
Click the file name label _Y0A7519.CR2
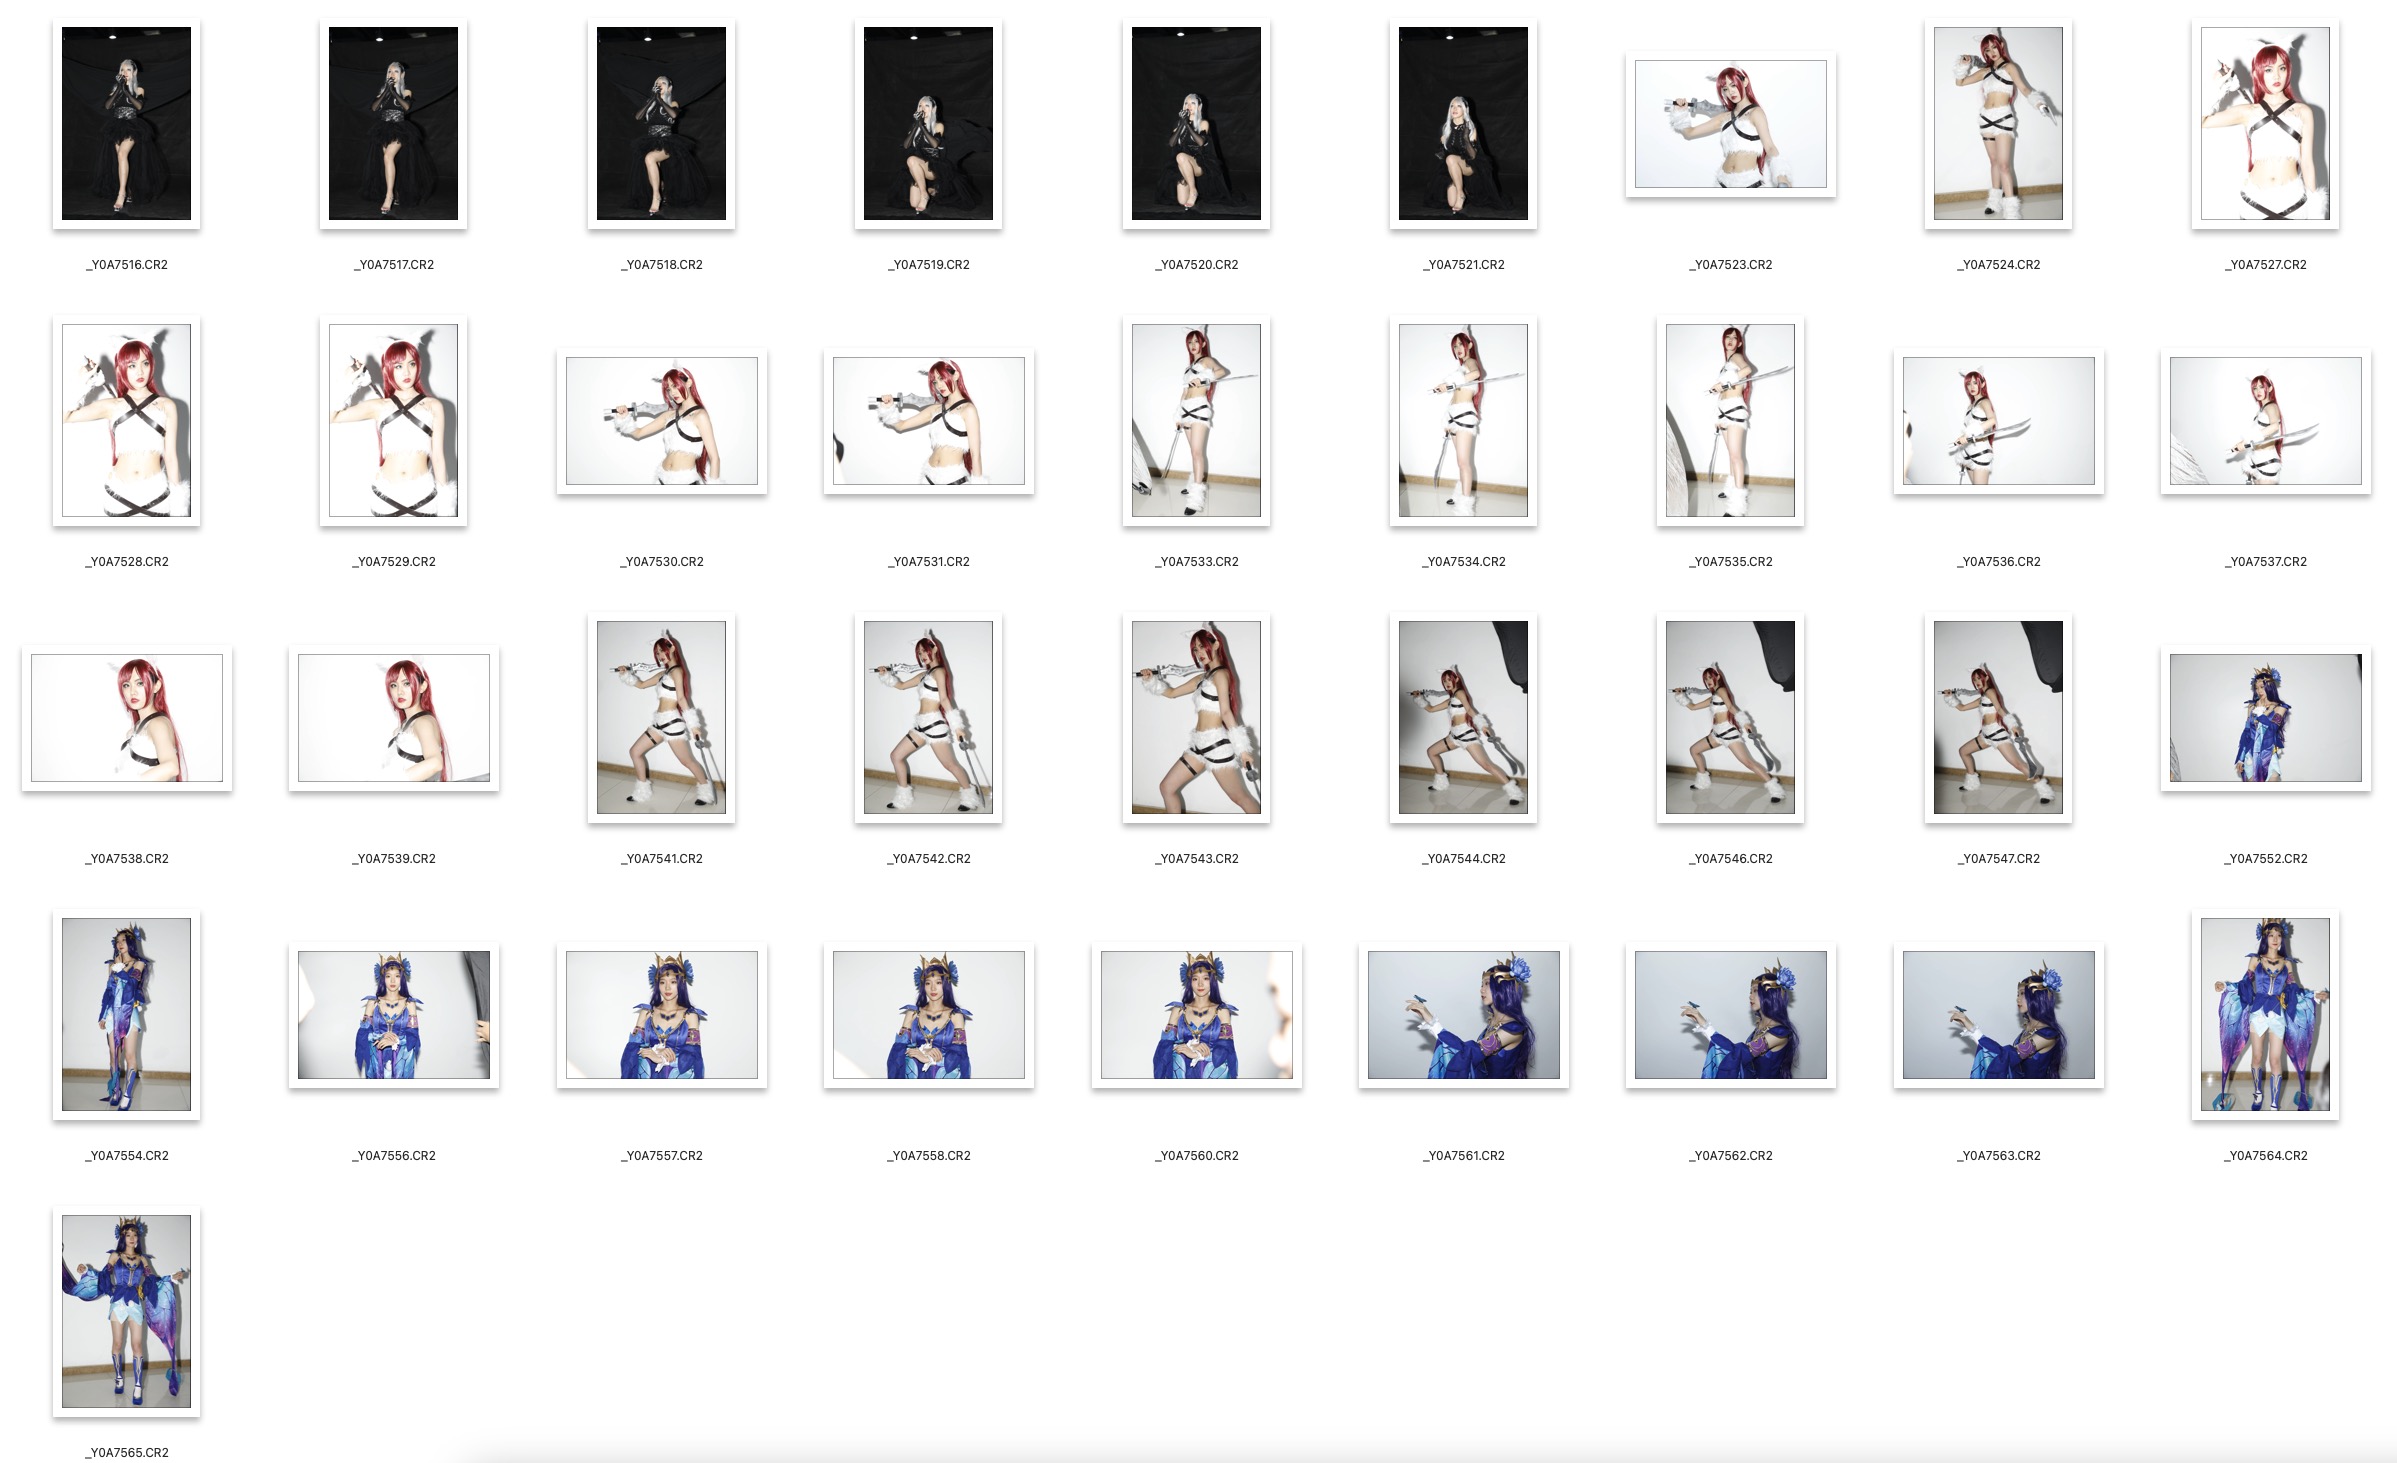coord(928,265)
